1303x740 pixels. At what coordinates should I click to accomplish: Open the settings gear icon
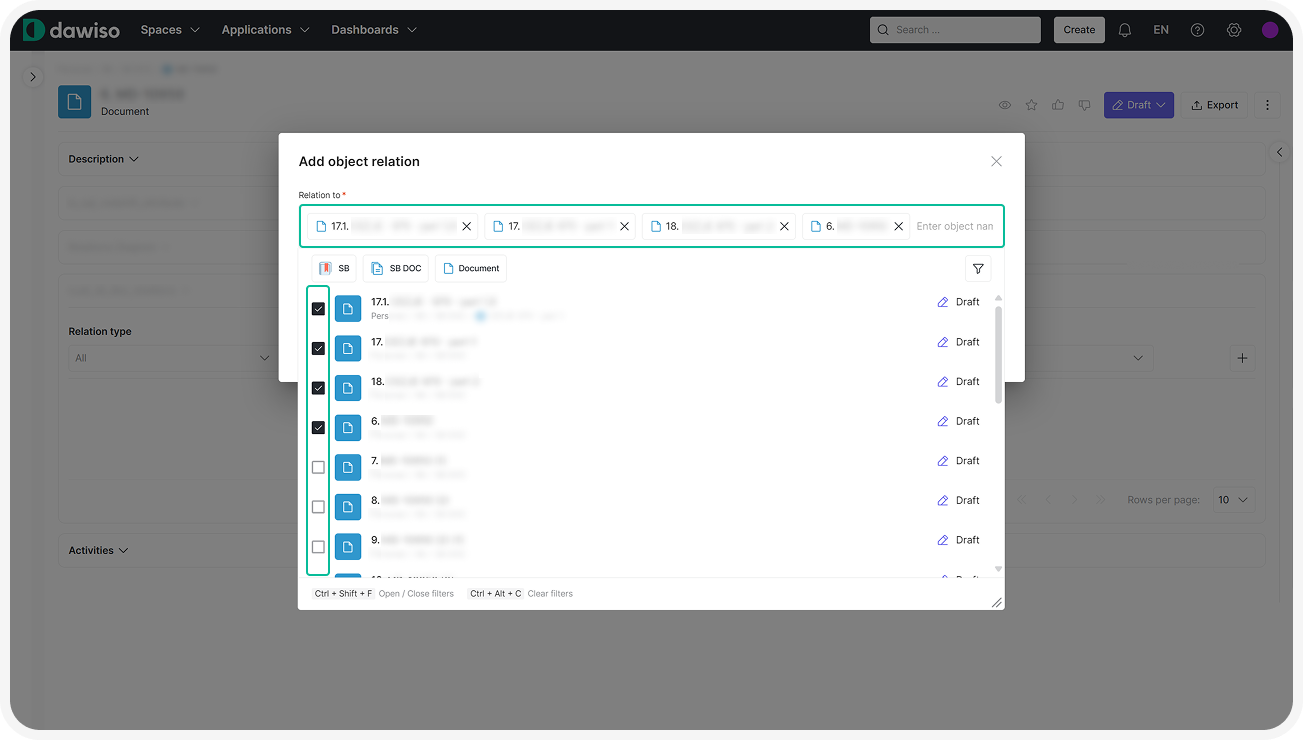point(1234,30)
